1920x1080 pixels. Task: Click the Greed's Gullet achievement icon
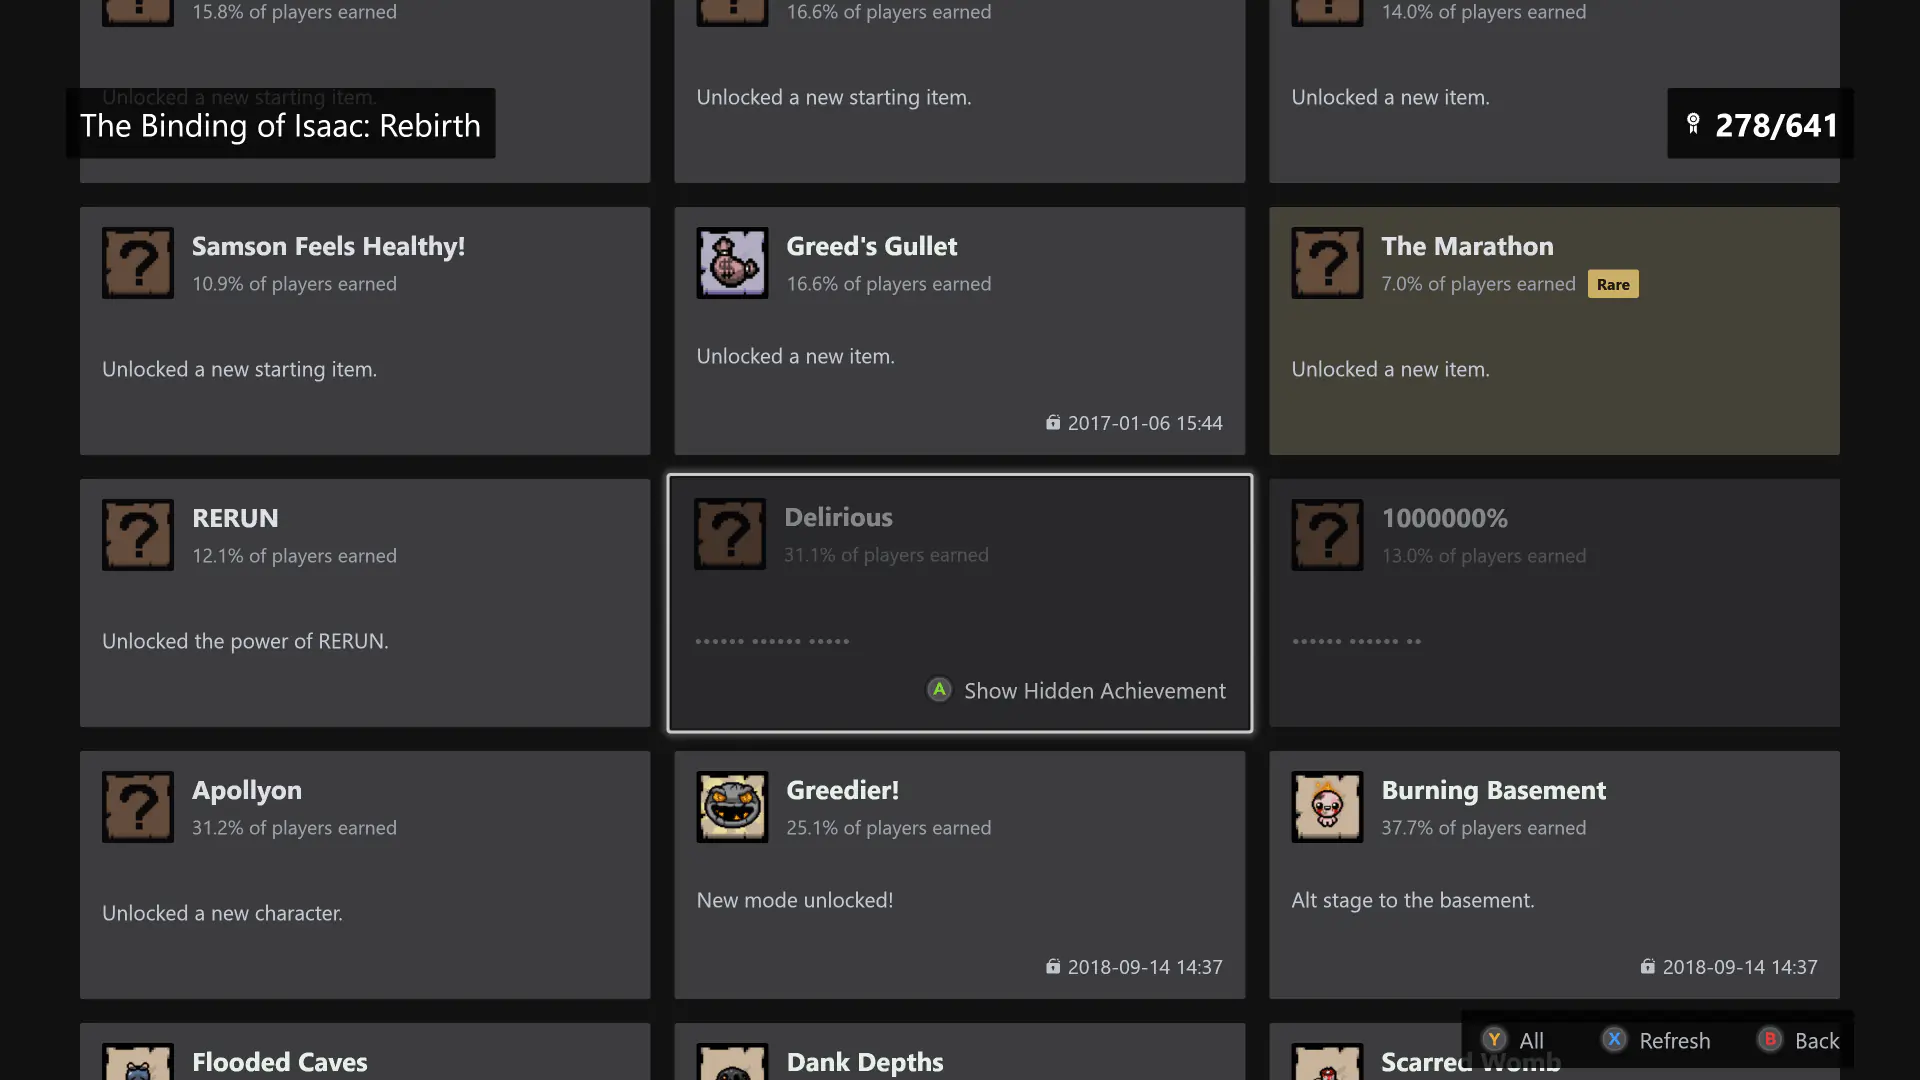[732, 263]
